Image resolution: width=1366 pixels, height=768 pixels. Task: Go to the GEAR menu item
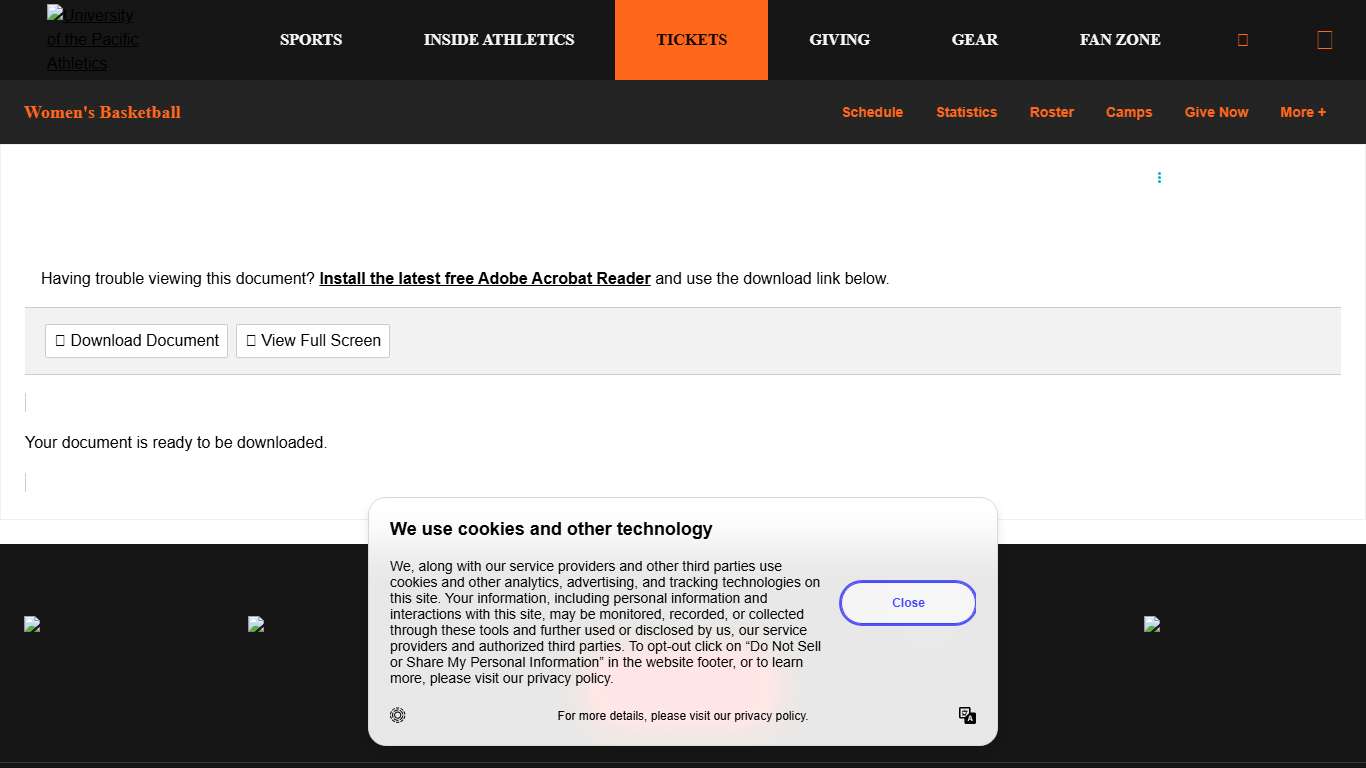(x=974, y=40)
